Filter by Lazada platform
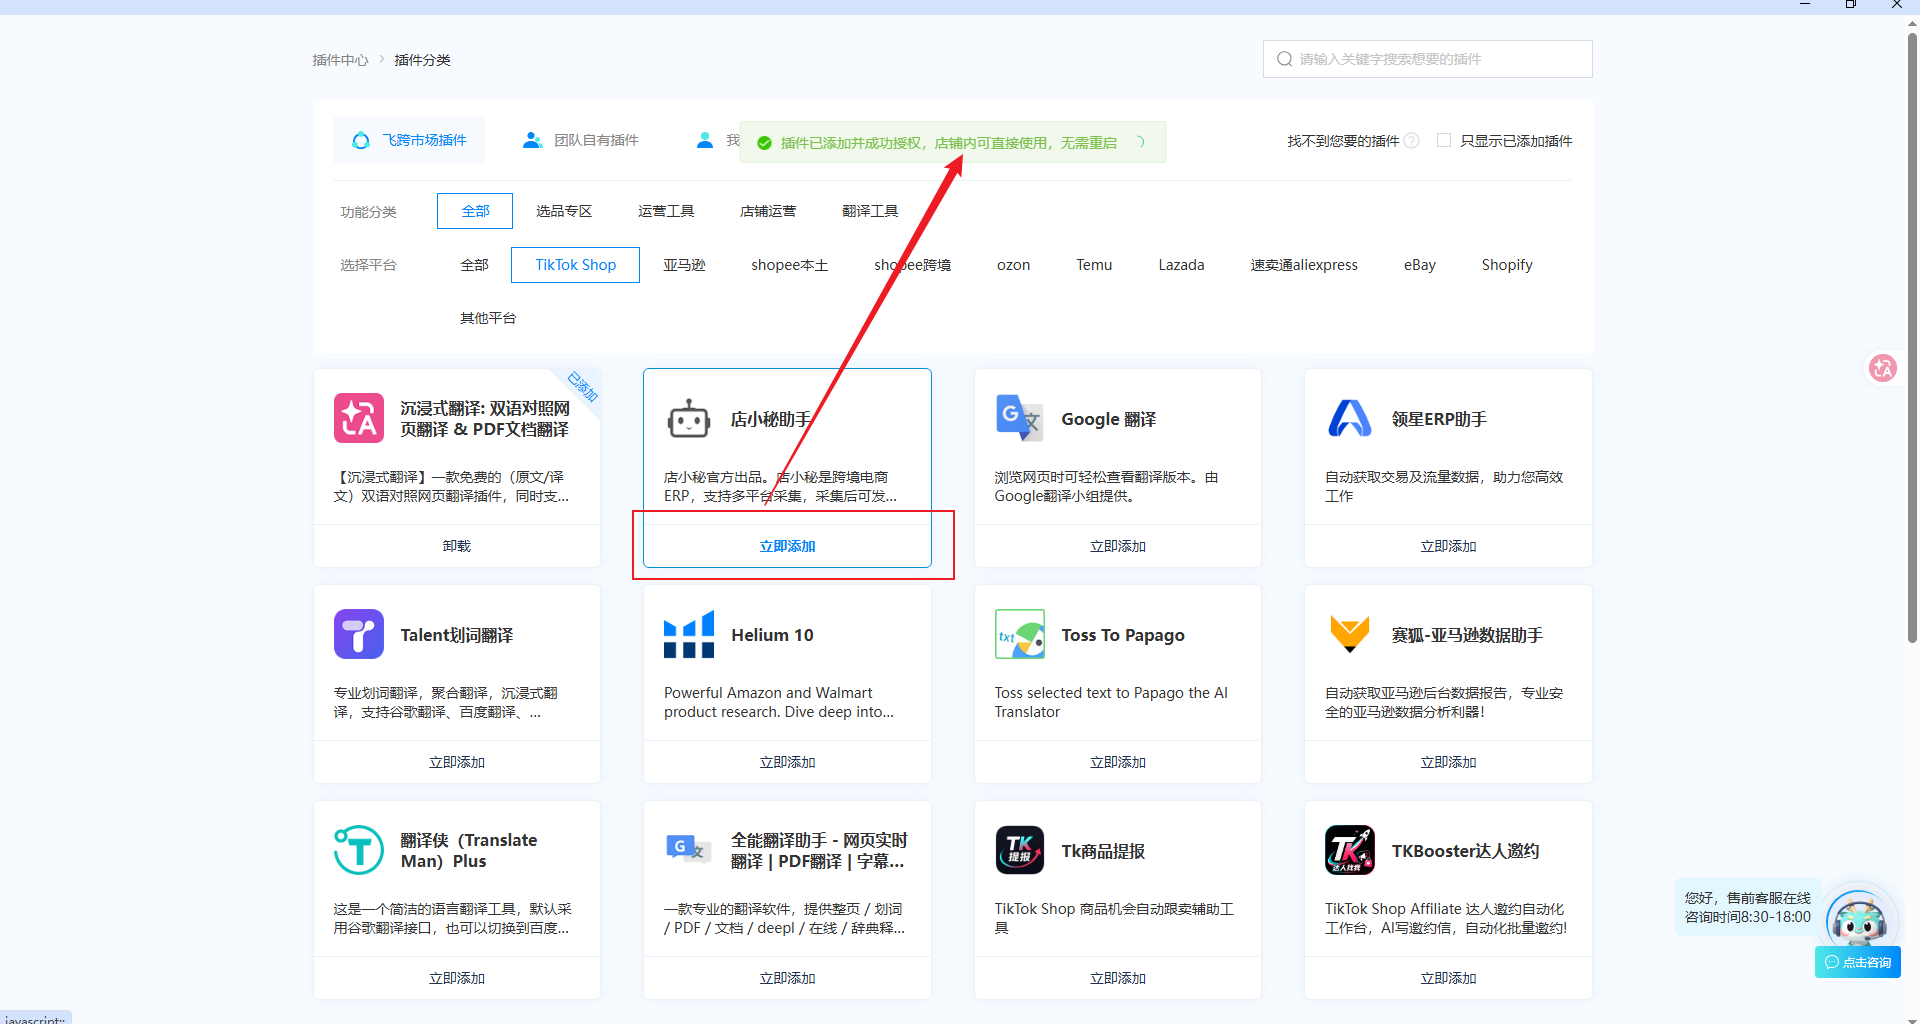The height and width of the screenshot is (1024, 1920). 1181,265
